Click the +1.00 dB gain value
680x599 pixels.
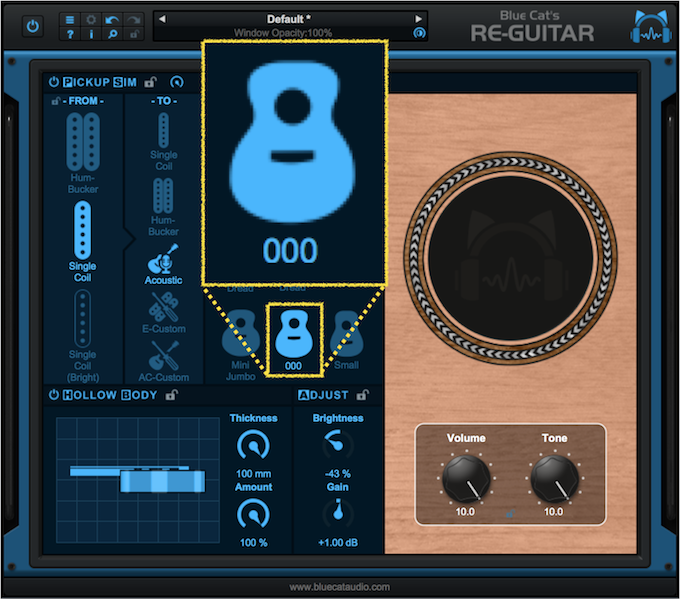tap(338, 543)
